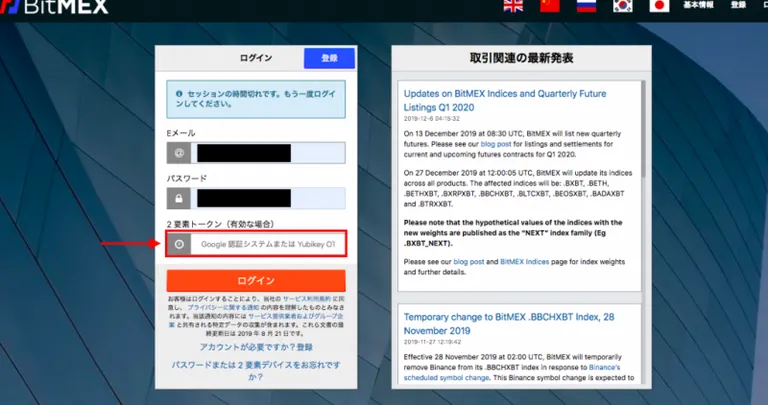Click the Eメール field label
The width and height of the screenshot is (768, 405).
tap(181, 133)
